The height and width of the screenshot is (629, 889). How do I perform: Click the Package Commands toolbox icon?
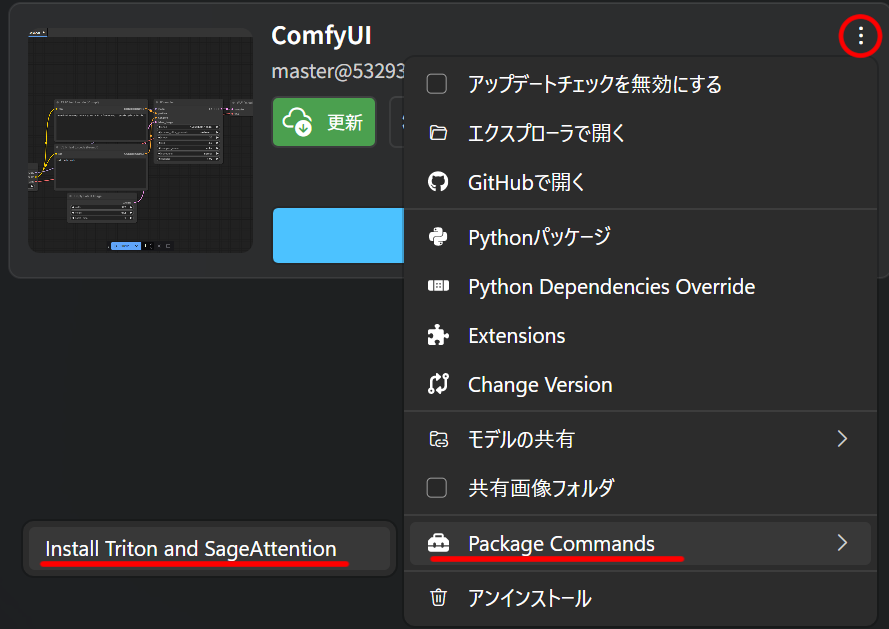tap(438, 544)
